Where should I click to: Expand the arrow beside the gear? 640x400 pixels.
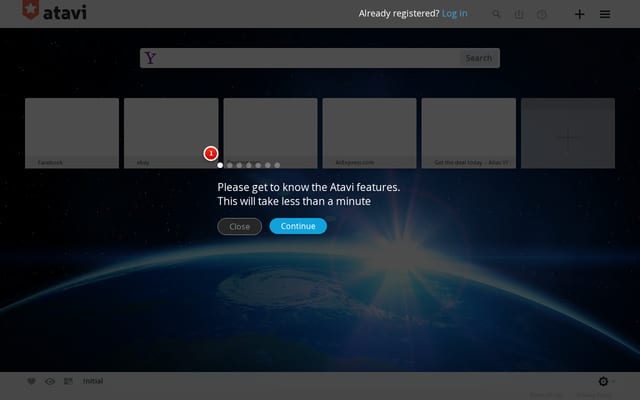(x=613, y=381)
